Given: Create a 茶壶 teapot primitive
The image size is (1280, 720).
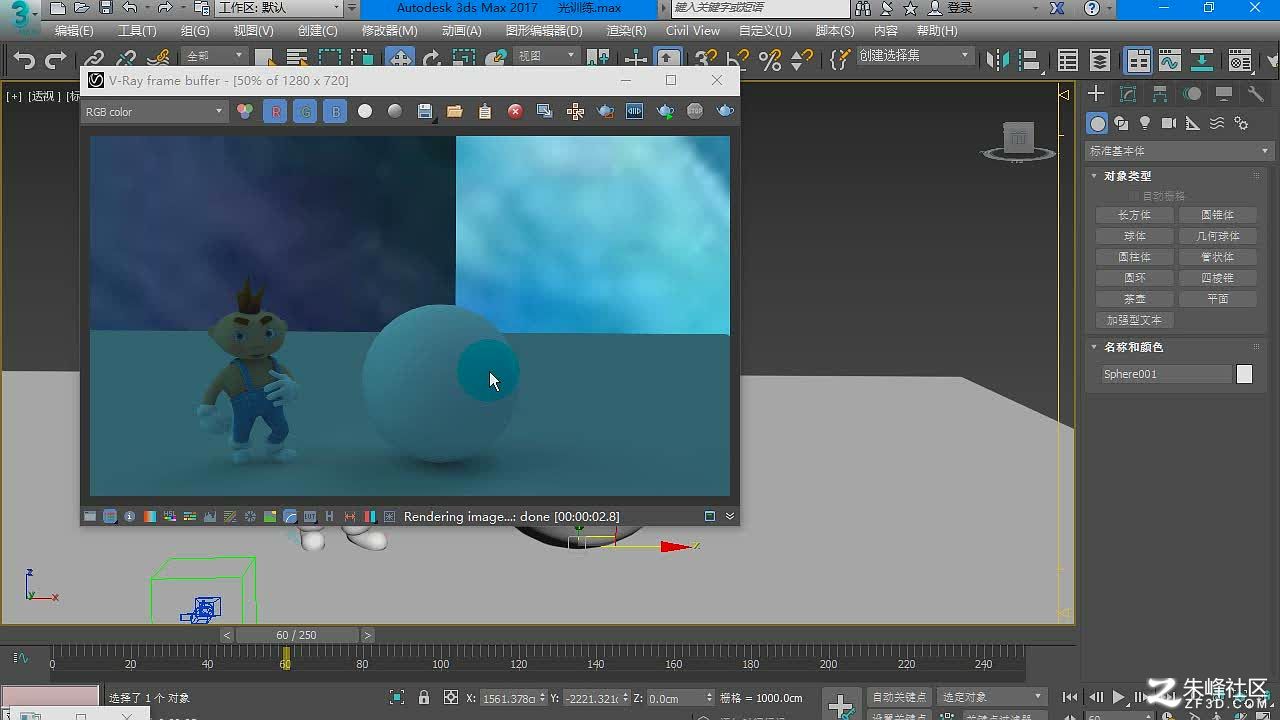Looking at the screenshot, I should [x=1134, y=299].
